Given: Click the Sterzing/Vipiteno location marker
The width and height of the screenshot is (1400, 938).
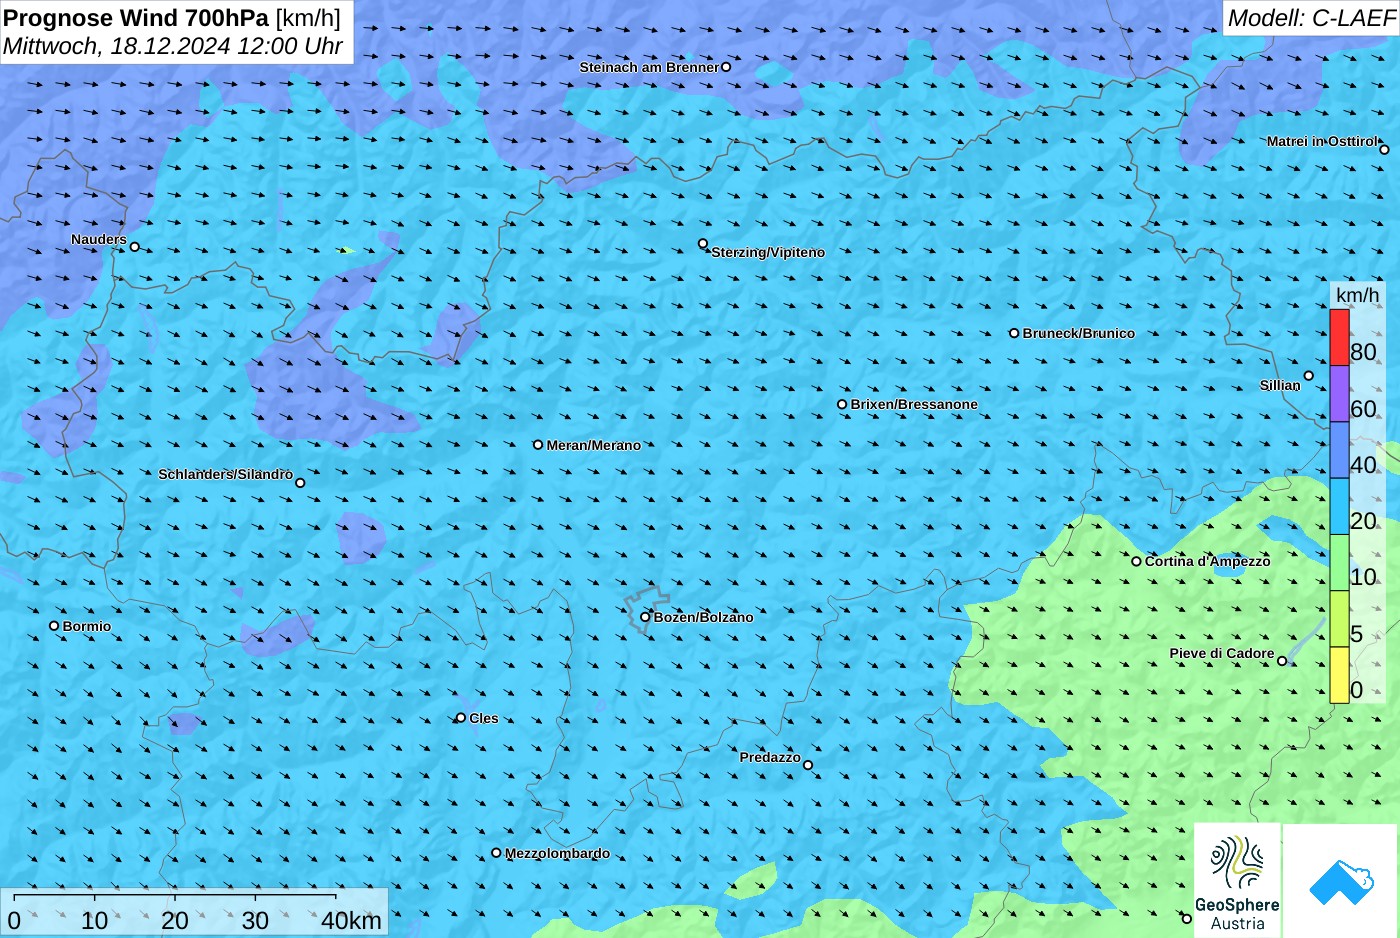Looking at the screenshot, I should [x=703, y=243].
